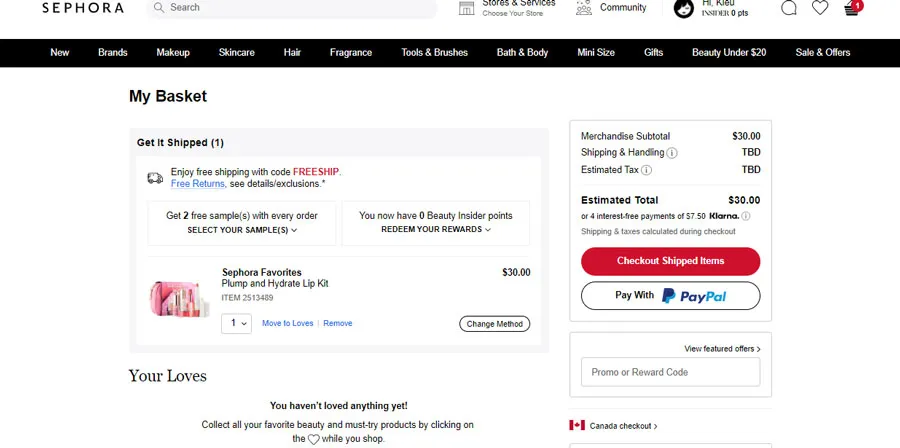Click the ITEM 2513489 text
This screenshot has height=448, width=900.
[x=247, y=298]
